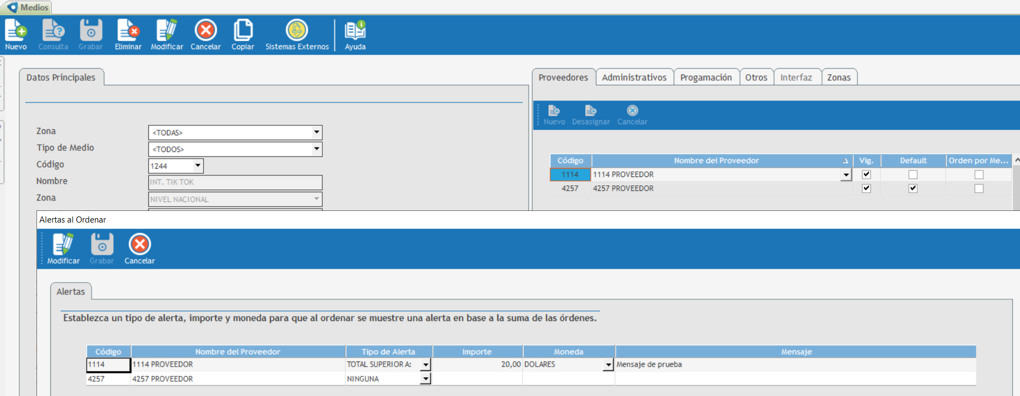Select code cell 4257 in Proveedores grid
1020x396 pixels.
point(570,189)
